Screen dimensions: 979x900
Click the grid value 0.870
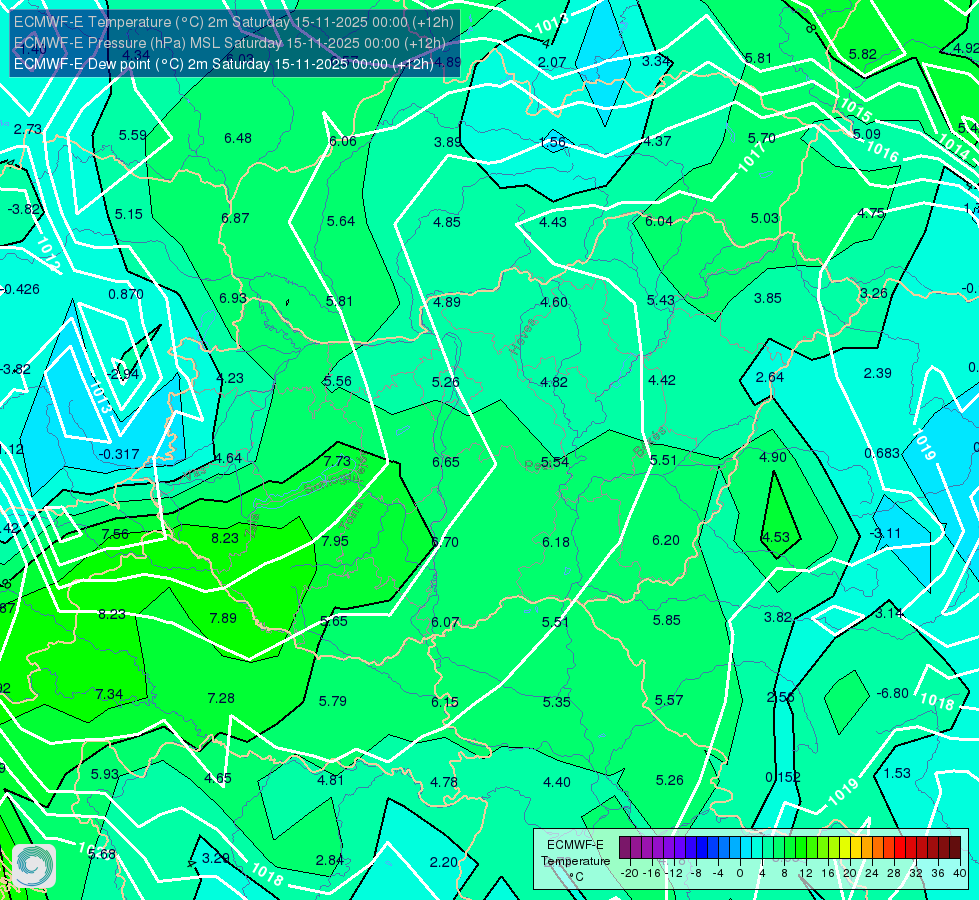click(x=126, y=294)
